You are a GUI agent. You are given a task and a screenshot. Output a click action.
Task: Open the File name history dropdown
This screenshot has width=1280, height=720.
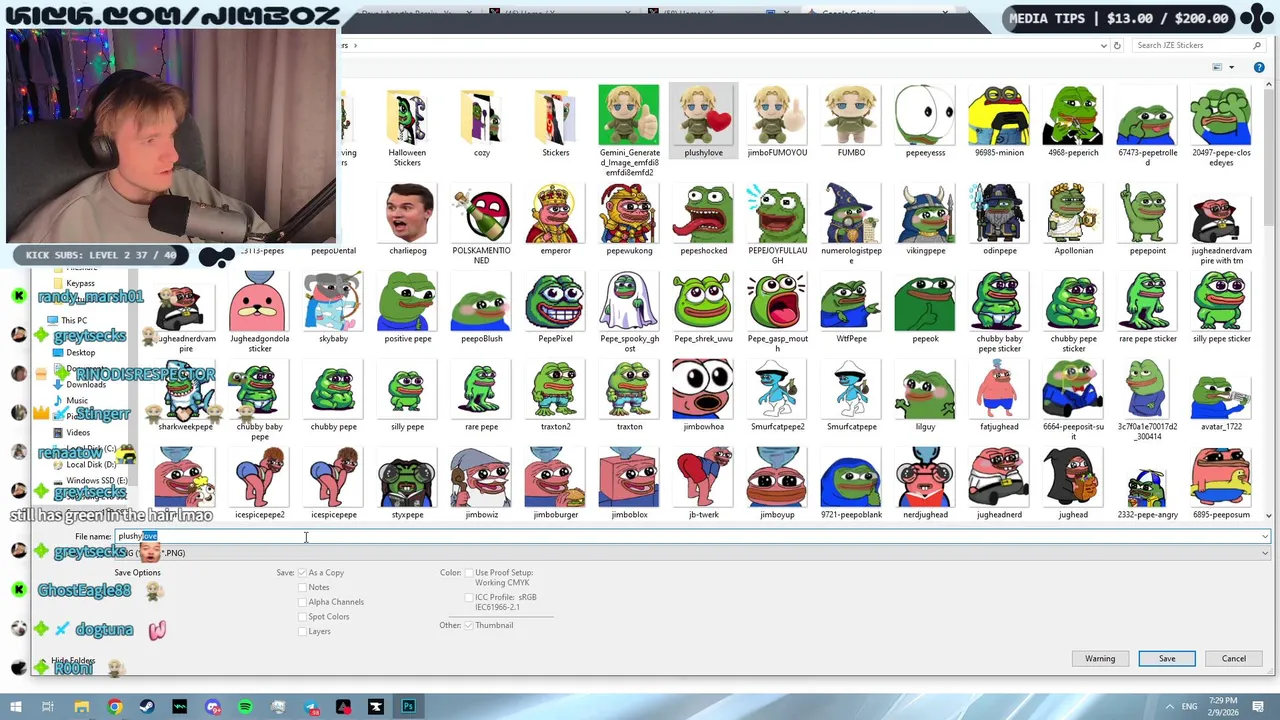(x=1265, y=537)
